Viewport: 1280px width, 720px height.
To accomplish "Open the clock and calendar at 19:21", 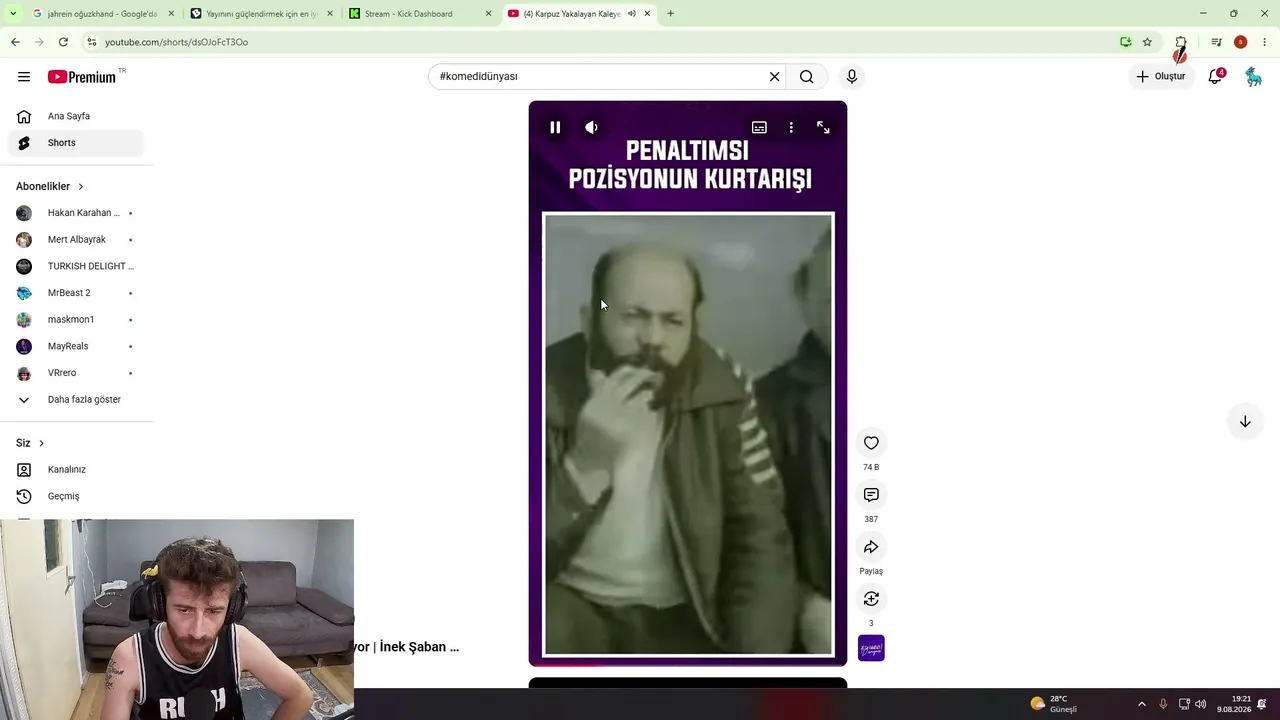I will click(1234, 704).
